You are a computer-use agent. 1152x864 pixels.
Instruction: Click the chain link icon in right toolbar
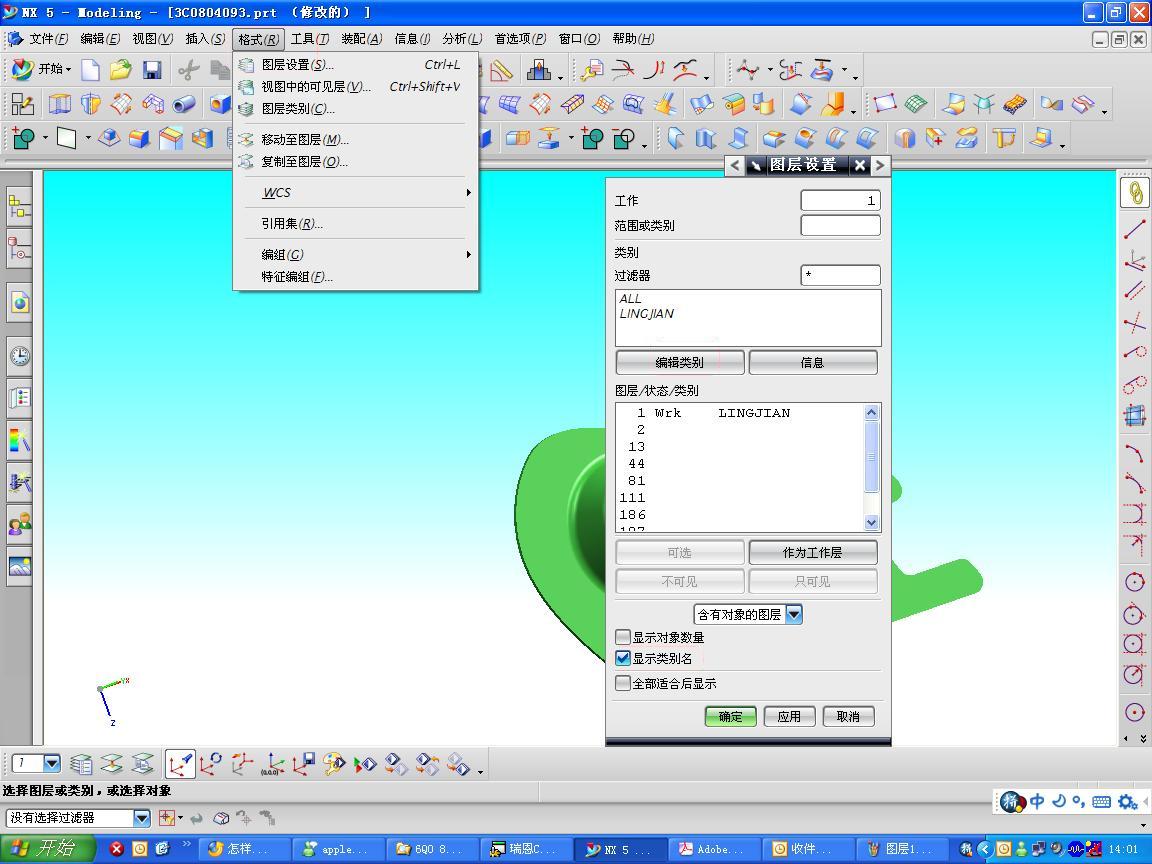tap(1135, 192)
